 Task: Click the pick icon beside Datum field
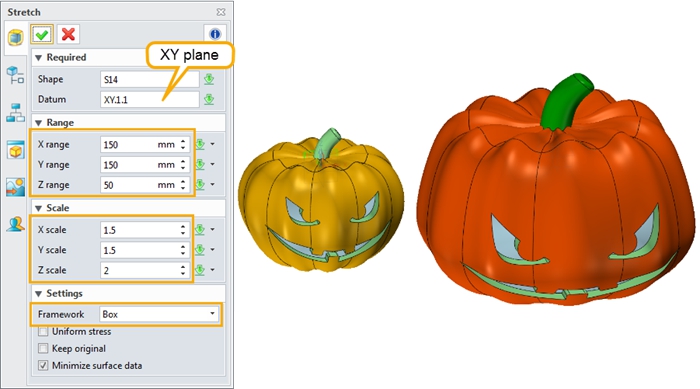pos(208,99)
